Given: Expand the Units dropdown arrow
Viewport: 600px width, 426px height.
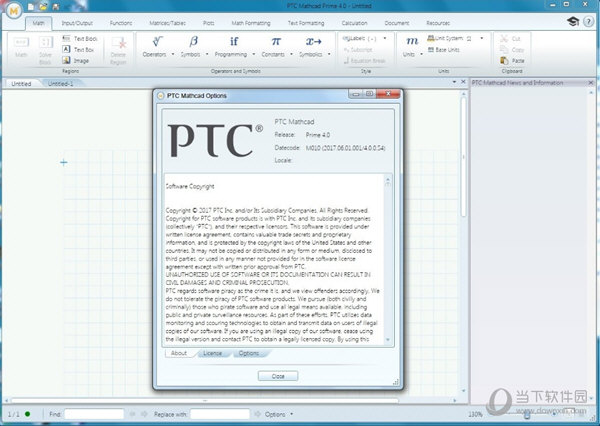Looking at the screenshot, I should coord(421,54).
